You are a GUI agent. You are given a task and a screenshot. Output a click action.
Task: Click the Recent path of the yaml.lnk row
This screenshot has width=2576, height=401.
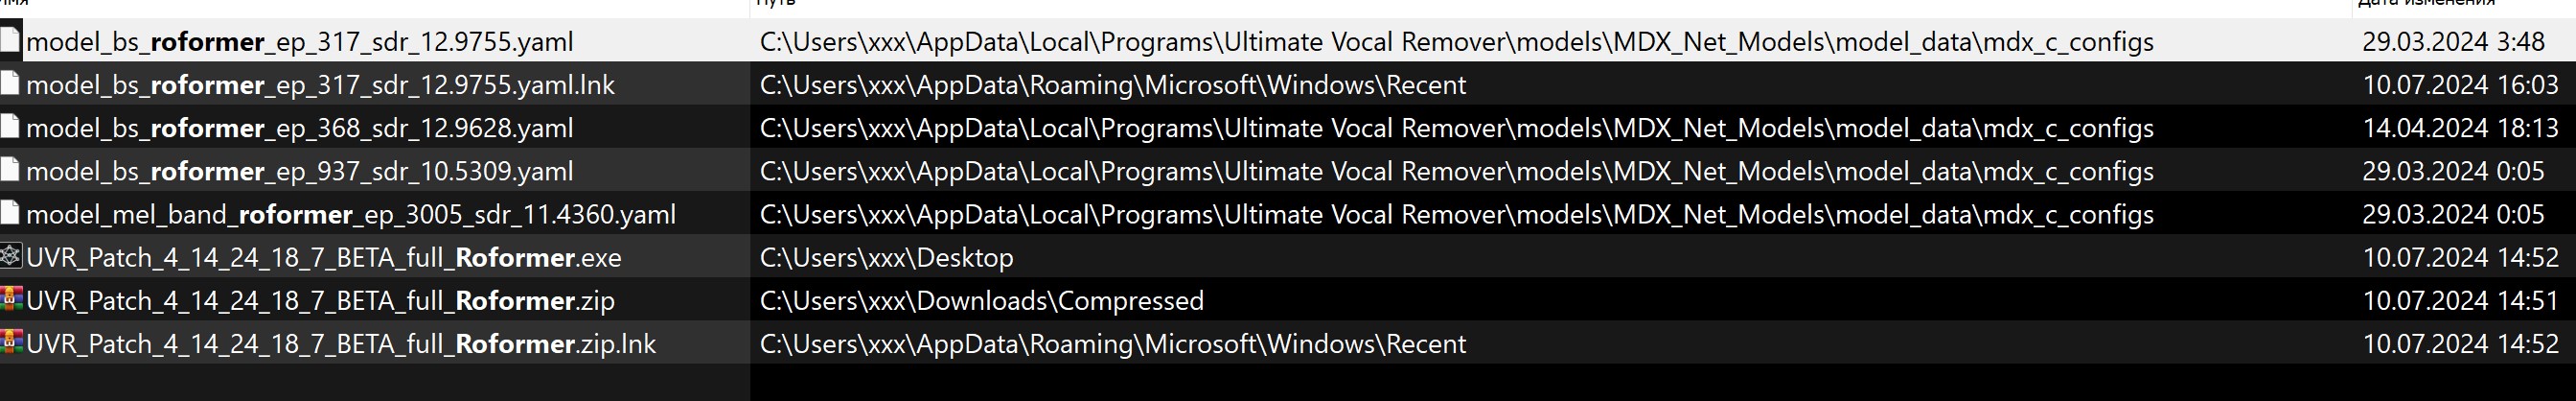pyautogui.click(x=1112, y=86)
